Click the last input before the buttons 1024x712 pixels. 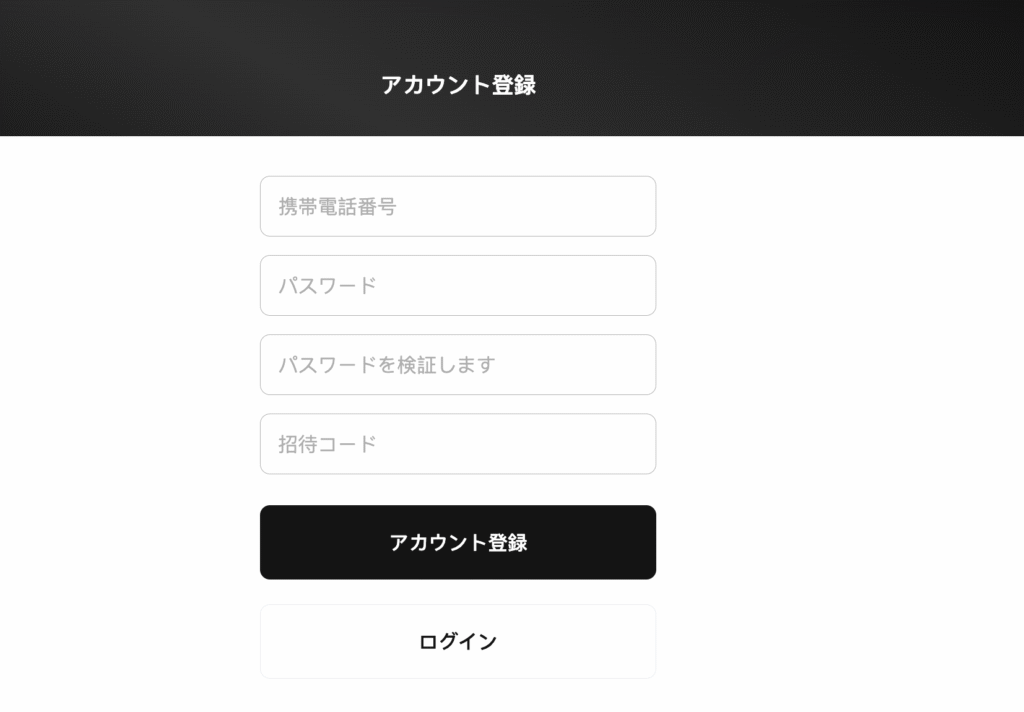pyautogui.click(x=458, y=444)
